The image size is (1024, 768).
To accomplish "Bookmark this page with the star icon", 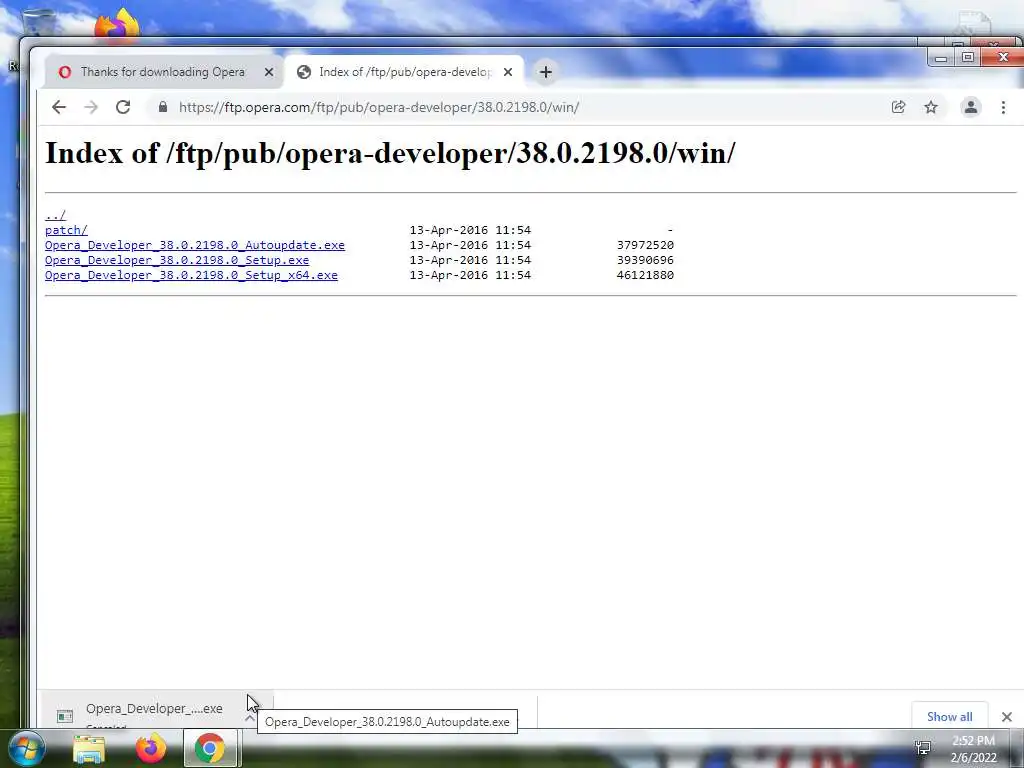I will coord(931,107).
